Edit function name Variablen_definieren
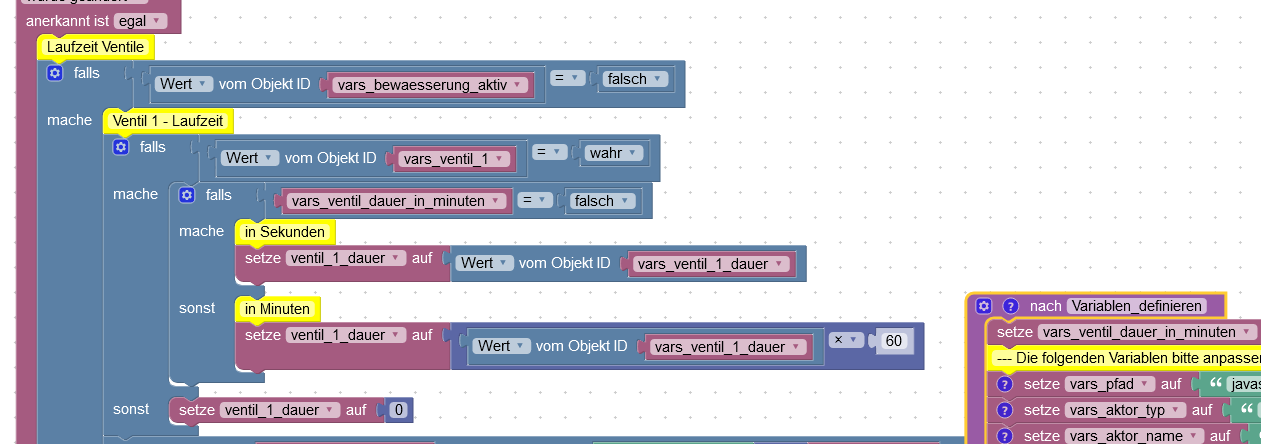This screenshot has width=1261, height=444. click(x=1137, y=306)
